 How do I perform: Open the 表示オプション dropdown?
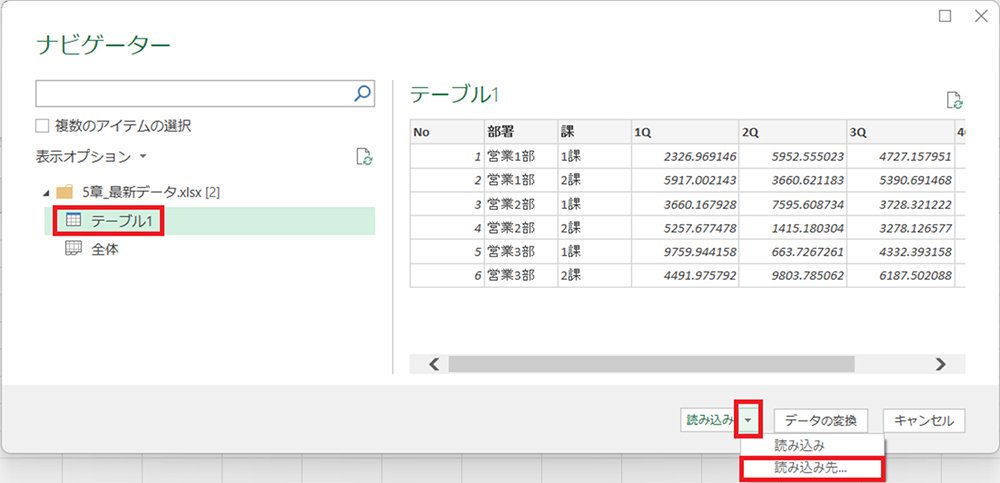click(91, 156)
